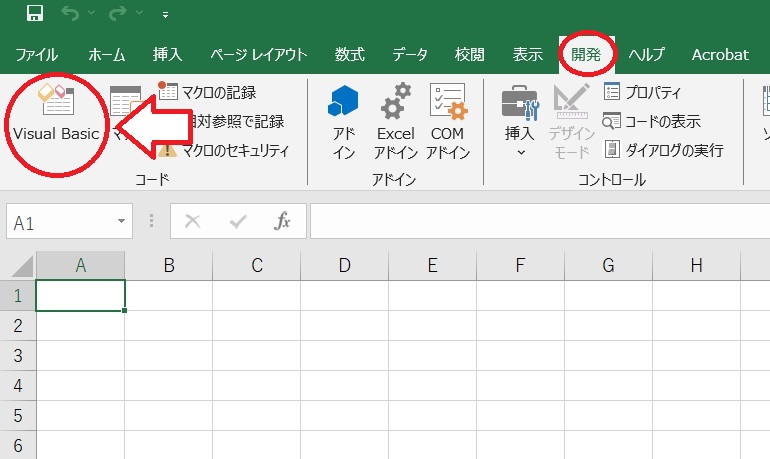Click the マクロの記録 icon
770x459 pixels.
click(168, 91)
